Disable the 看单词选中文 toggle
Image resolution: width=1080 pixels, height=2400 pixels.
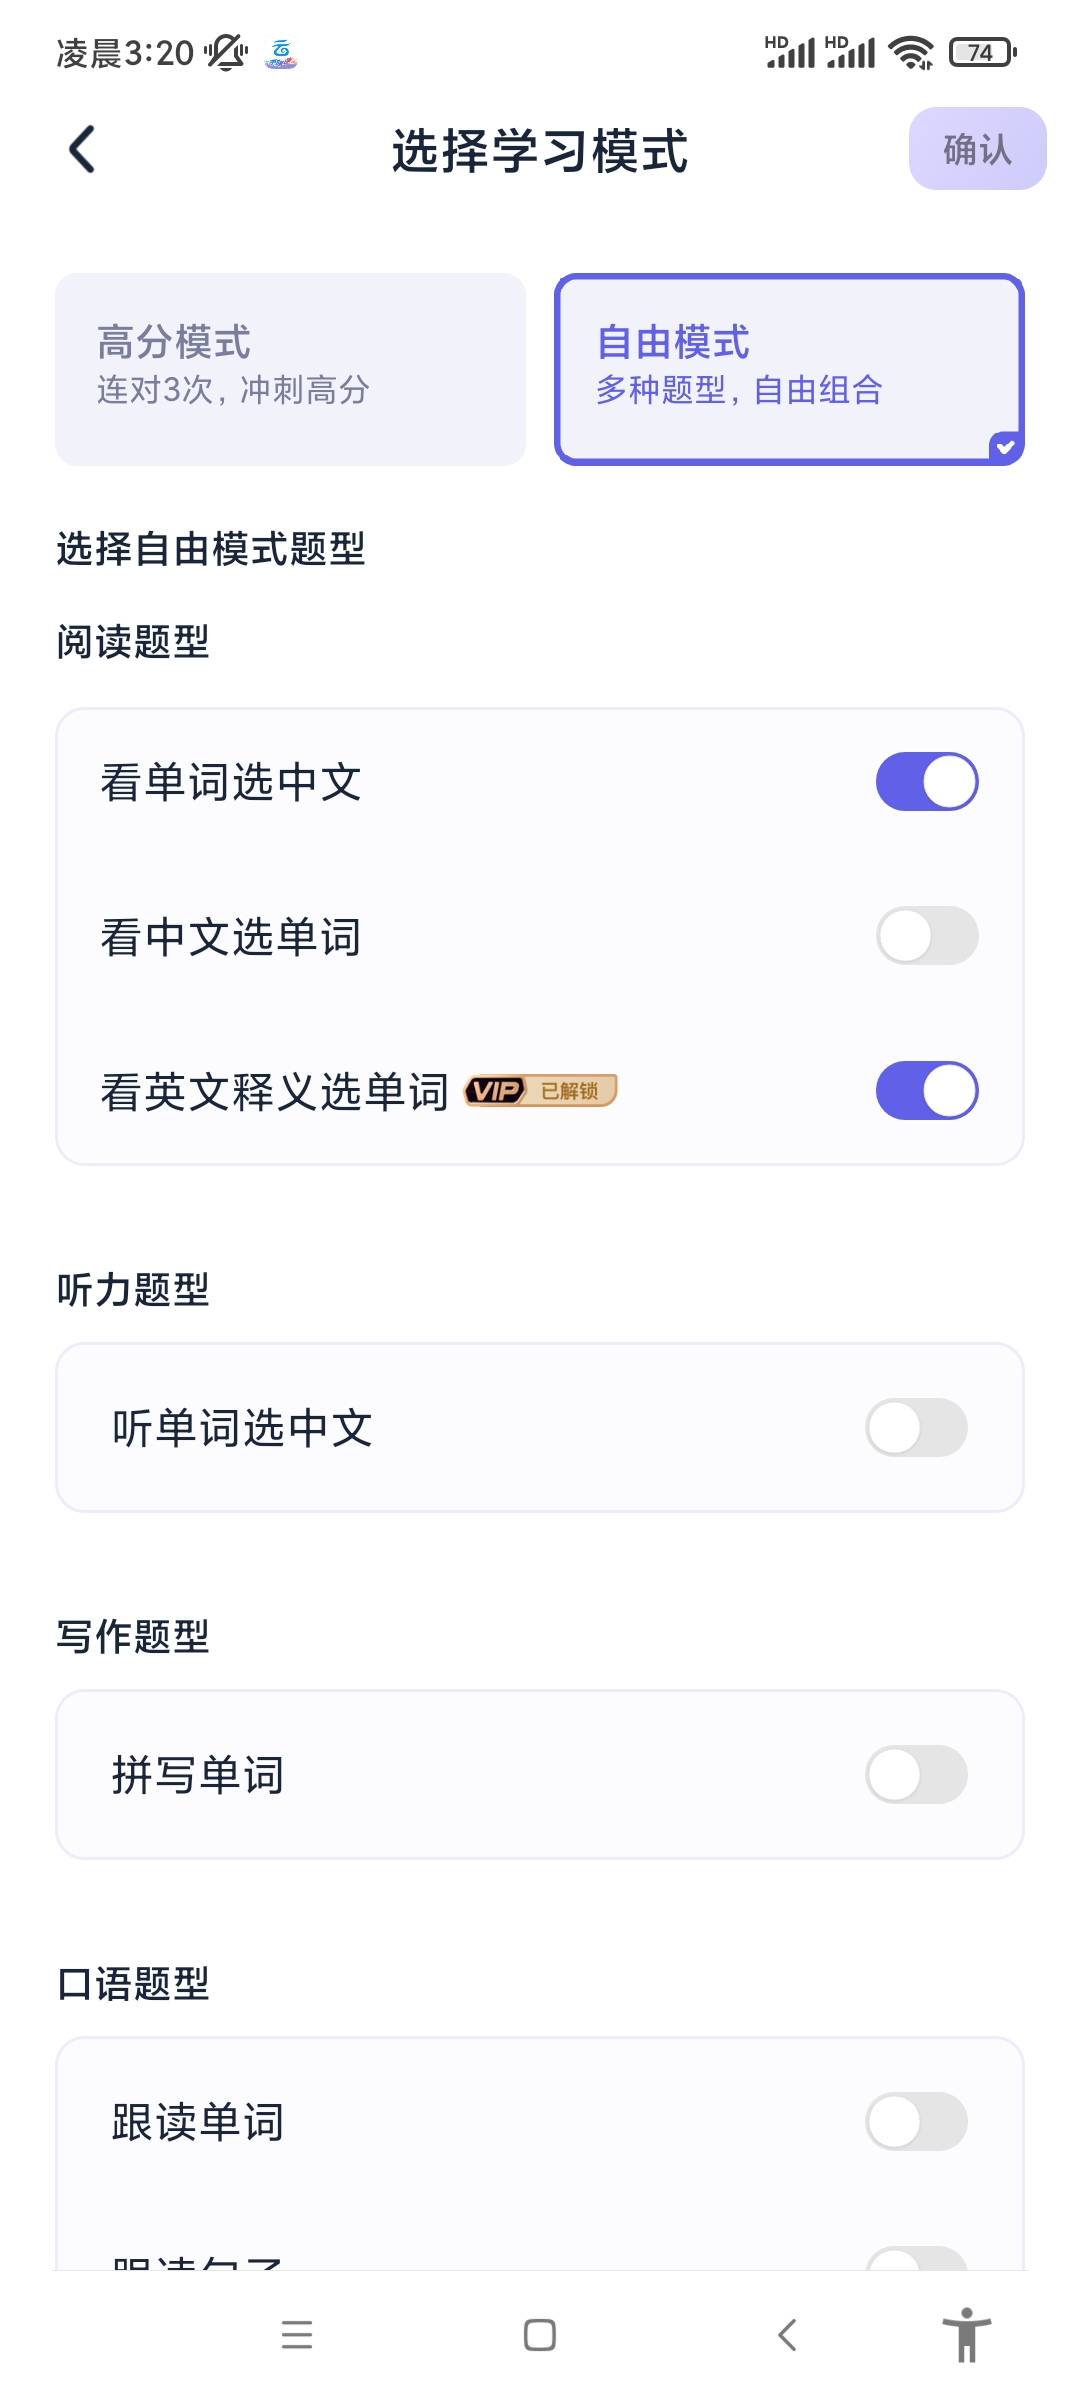coord(927,781)
